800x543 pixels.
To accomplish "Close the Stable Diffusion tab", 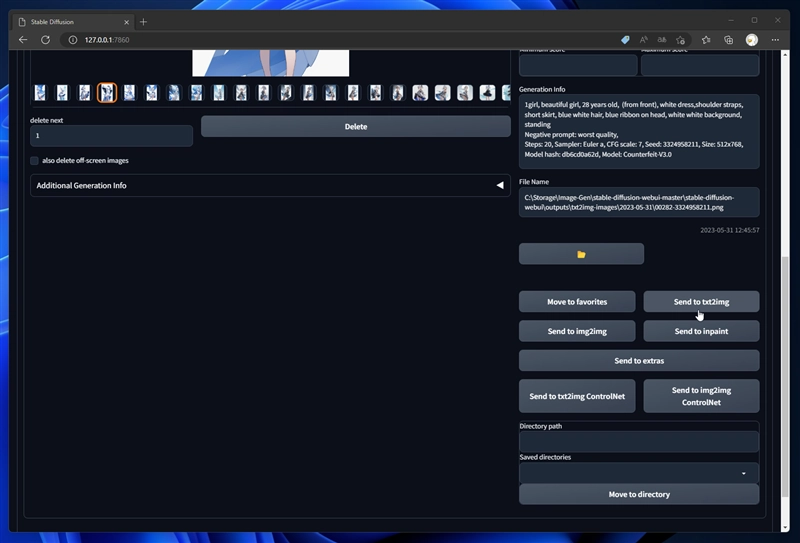I will pyautogui.click(x=127, y=22).
